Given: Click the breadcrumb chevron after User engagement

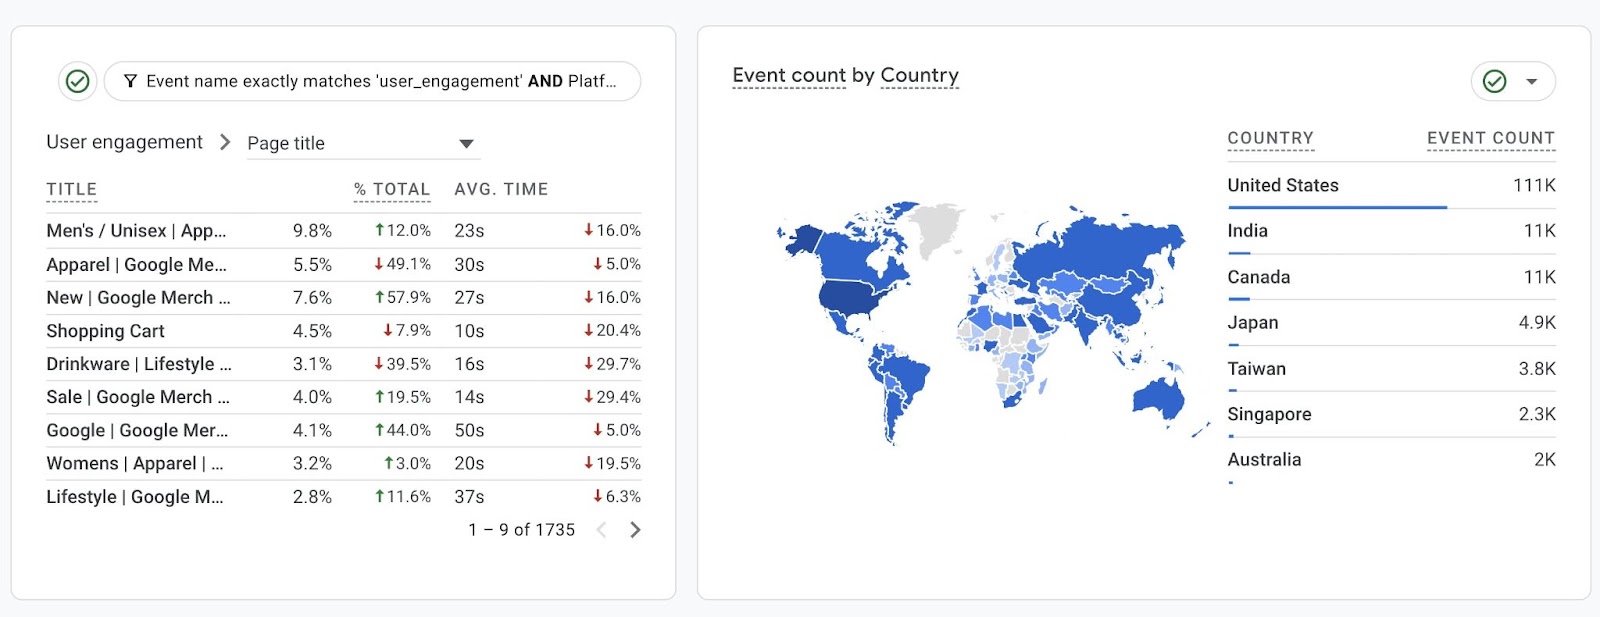Looking at the screenshot, I should click(225, 142).
